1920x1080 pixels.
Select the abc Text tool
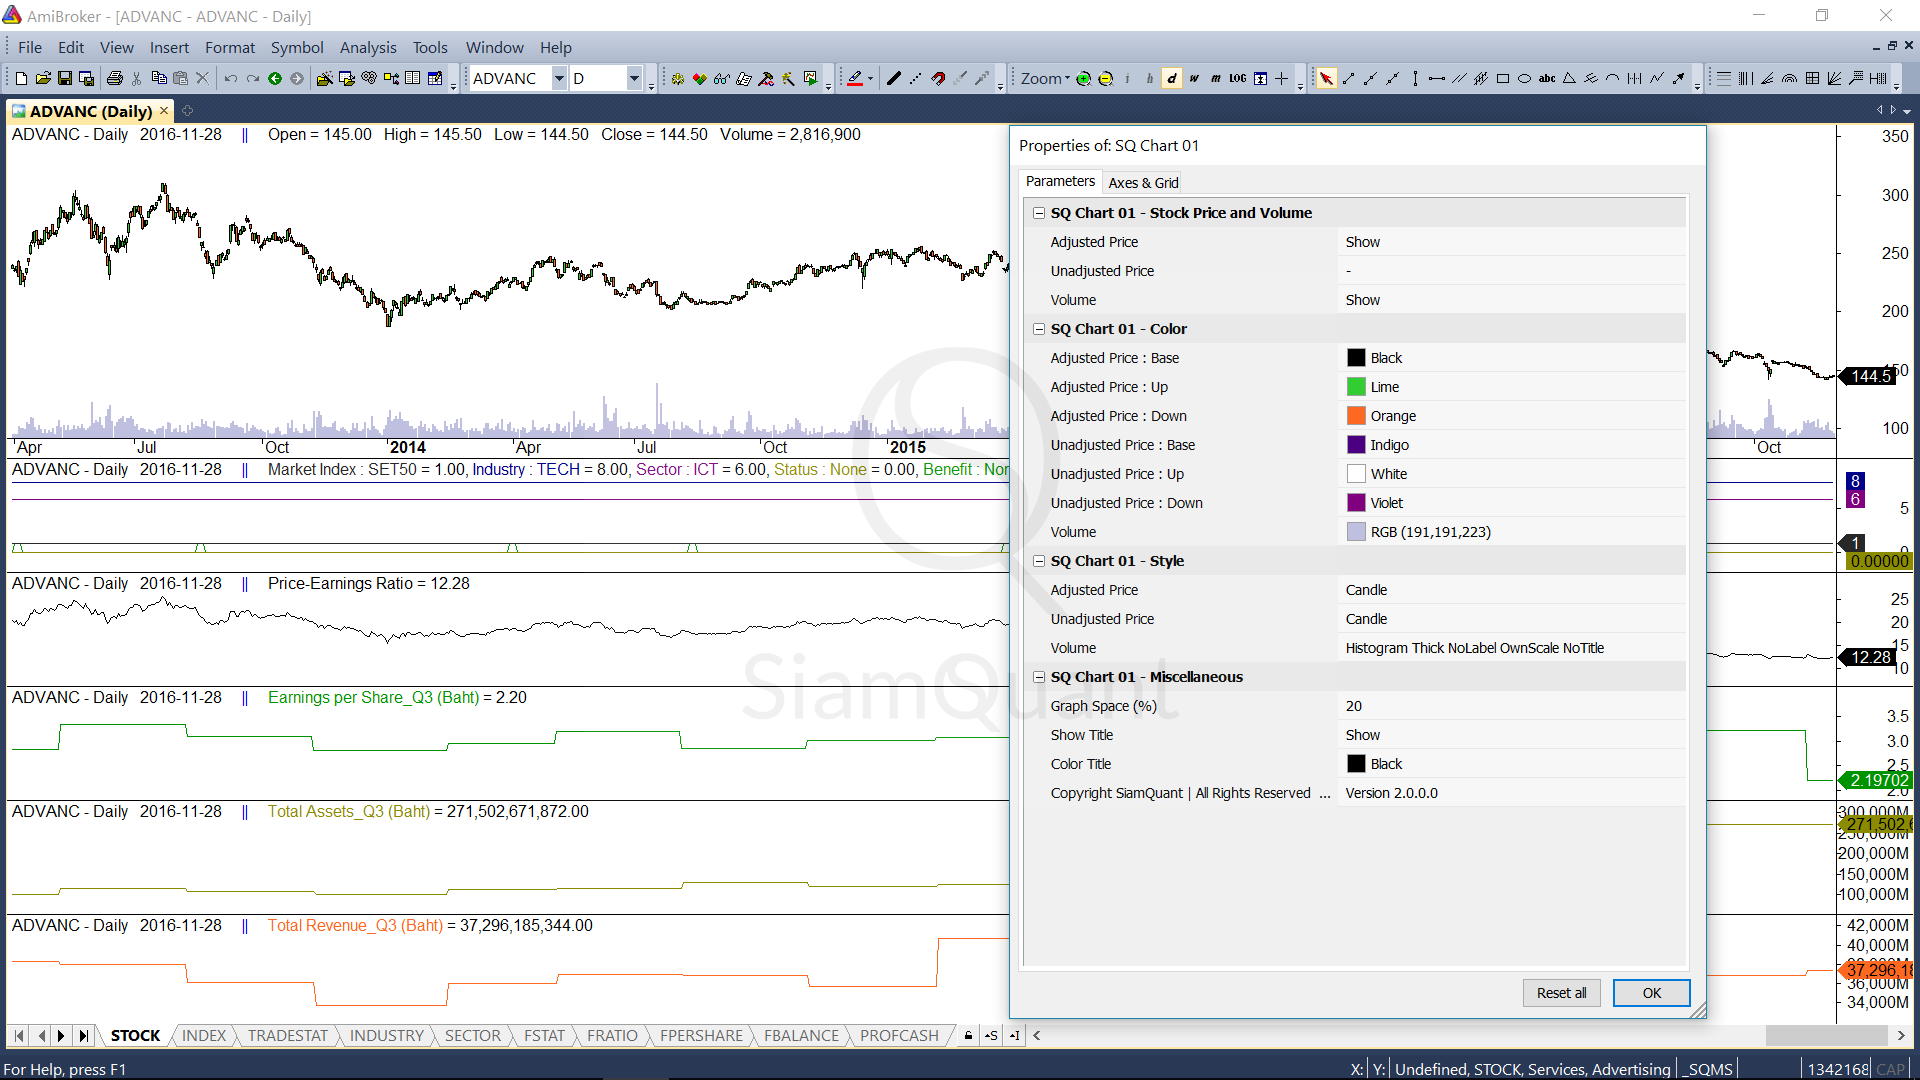pyautogui.click(x=1546, y=78)
